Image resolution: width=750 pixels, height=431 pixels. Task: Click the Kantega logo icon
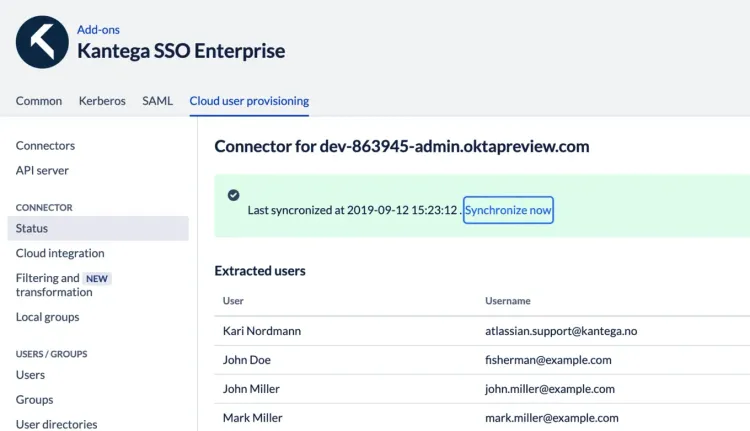[x=42, y=42]
